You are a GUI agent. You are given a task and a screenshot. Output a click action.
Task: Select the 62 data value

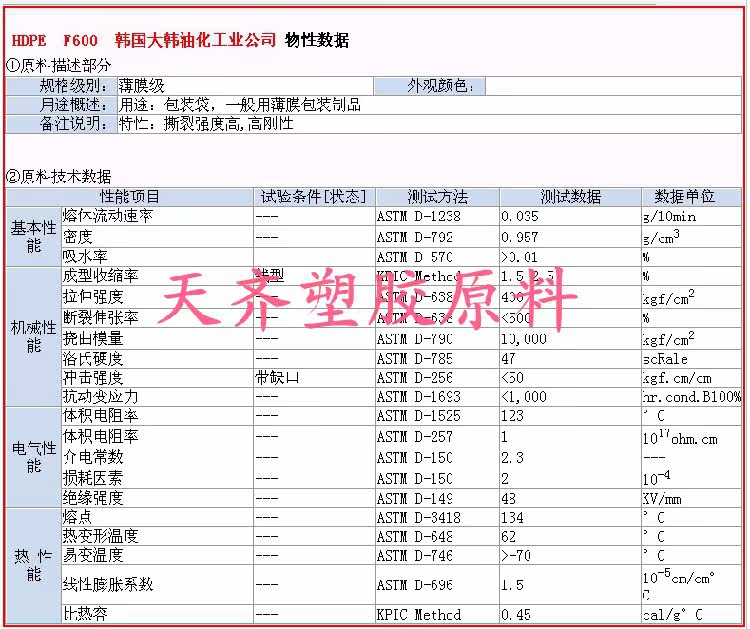508,536
